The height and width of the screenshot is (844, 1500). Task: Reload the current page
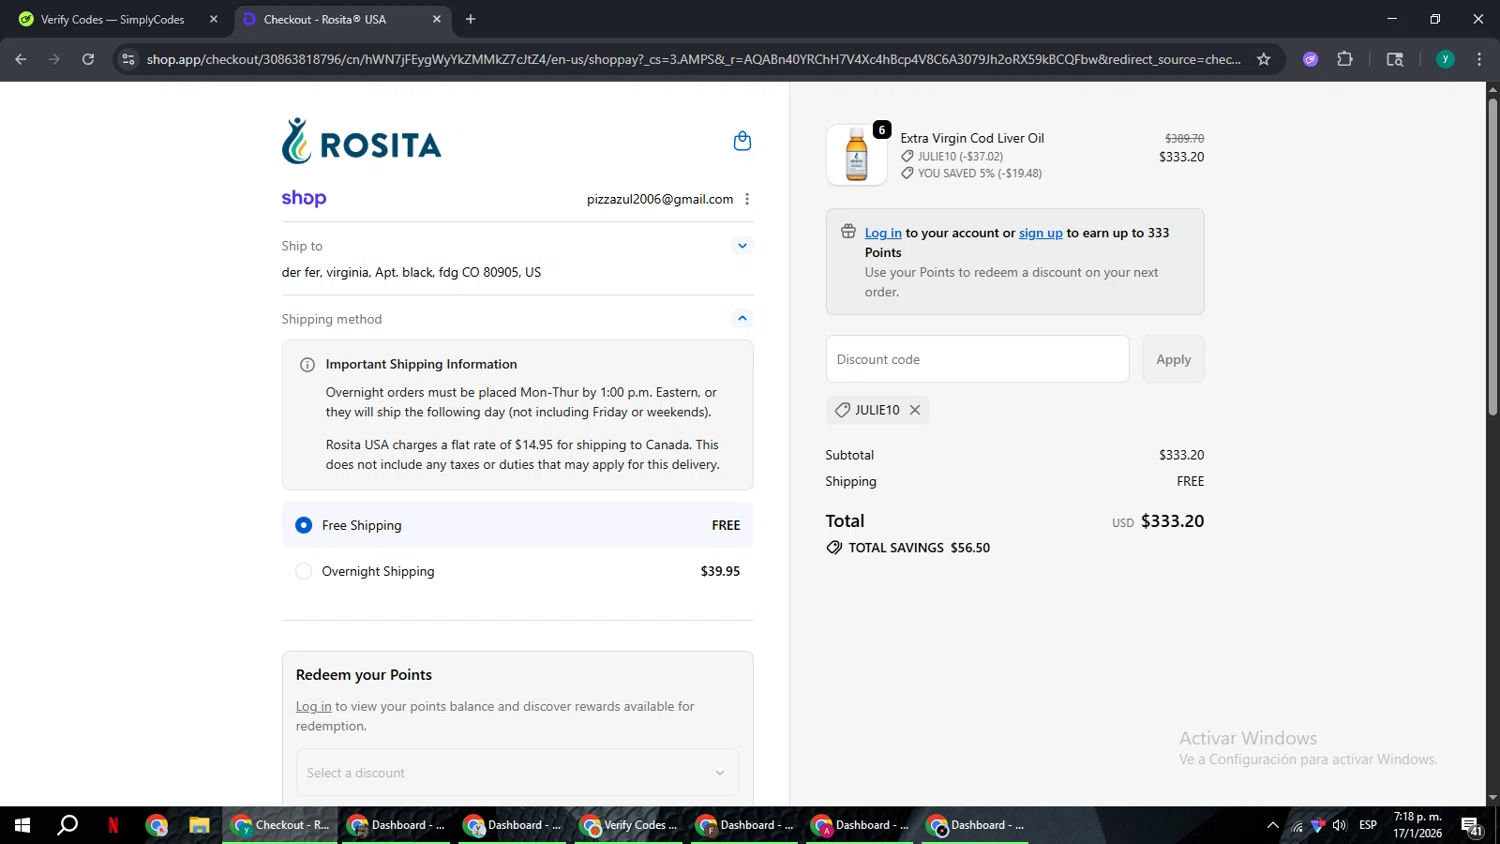(88, 59)
